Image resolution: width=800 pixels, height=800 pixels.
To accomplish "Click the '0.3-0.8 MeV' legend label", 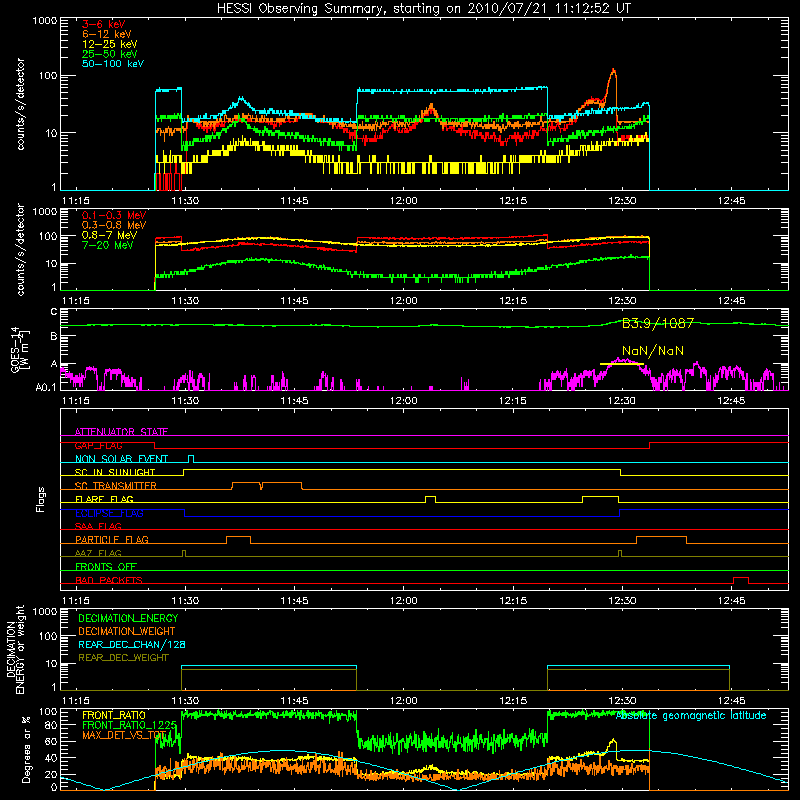I will click(114, 225).
